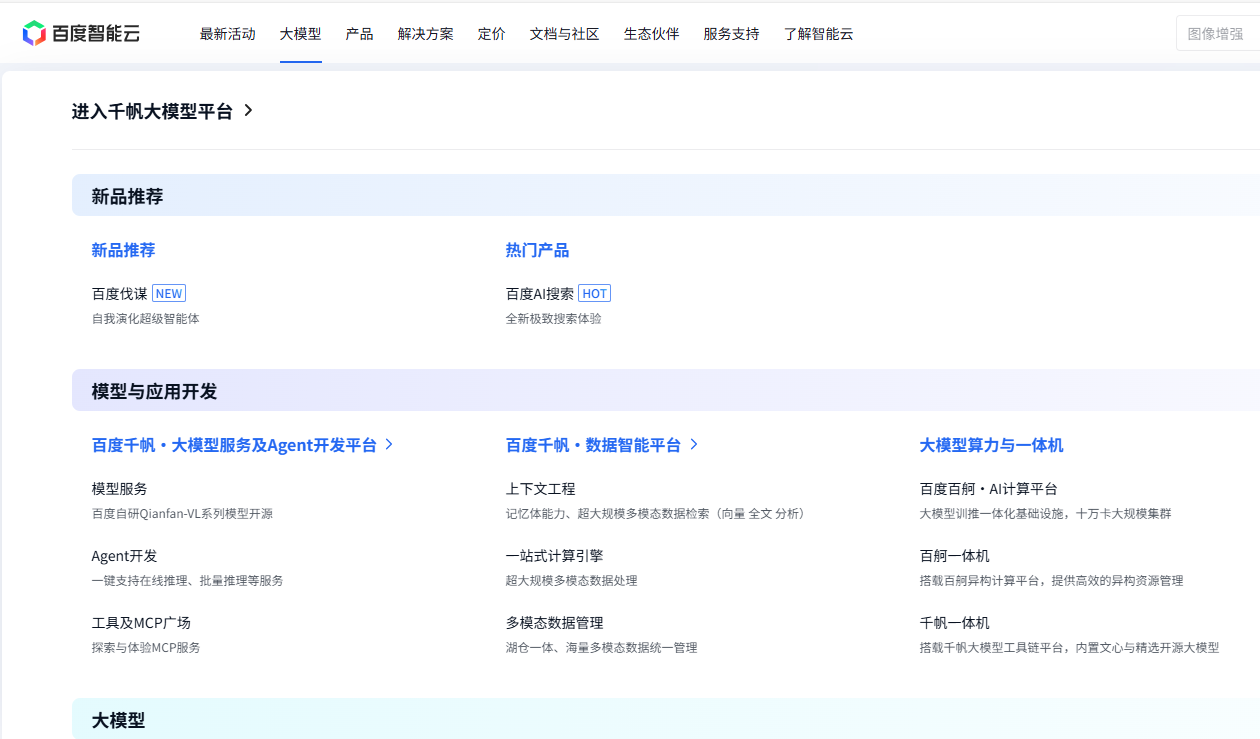Click chevron next to 进入千帆大模型平台
This screenshot has width=1260, height=739.
248,111
